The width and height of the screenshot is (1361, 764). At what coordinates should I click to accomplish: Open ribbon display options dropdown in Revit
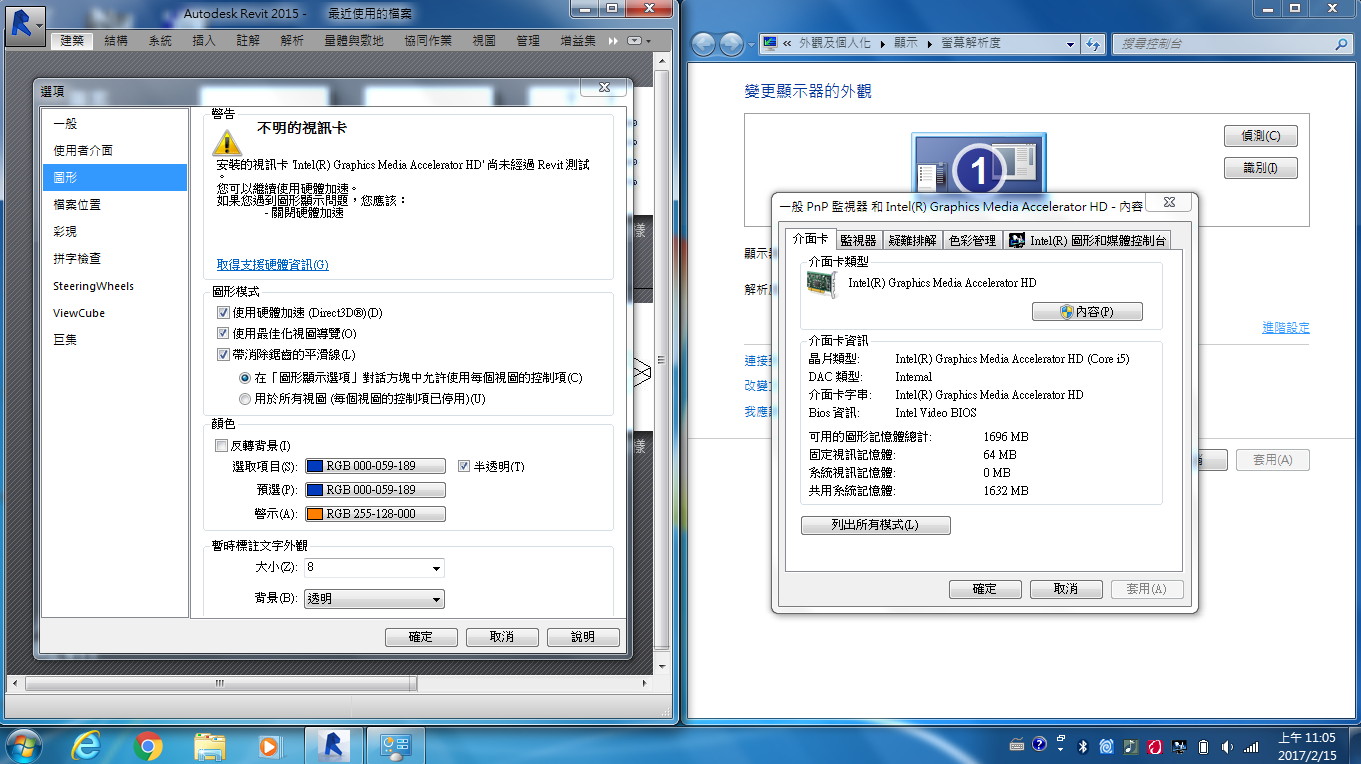click(639, 41)
